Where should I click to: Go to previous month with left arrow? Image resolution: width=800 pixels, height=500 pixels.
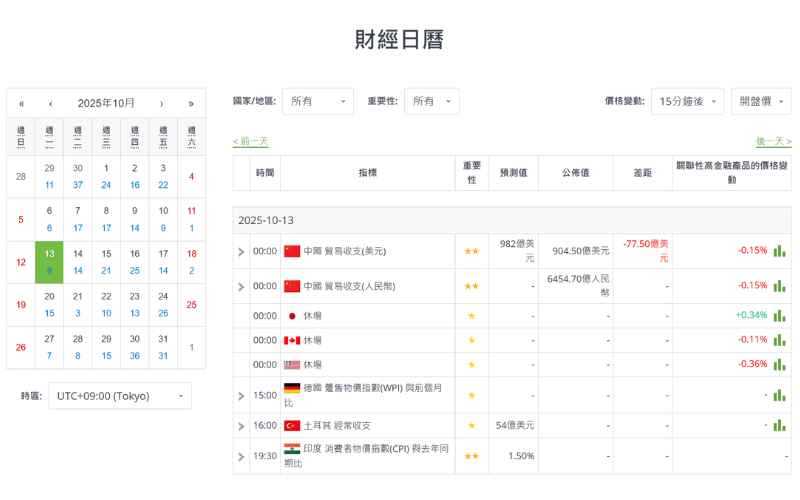[50, 103]
